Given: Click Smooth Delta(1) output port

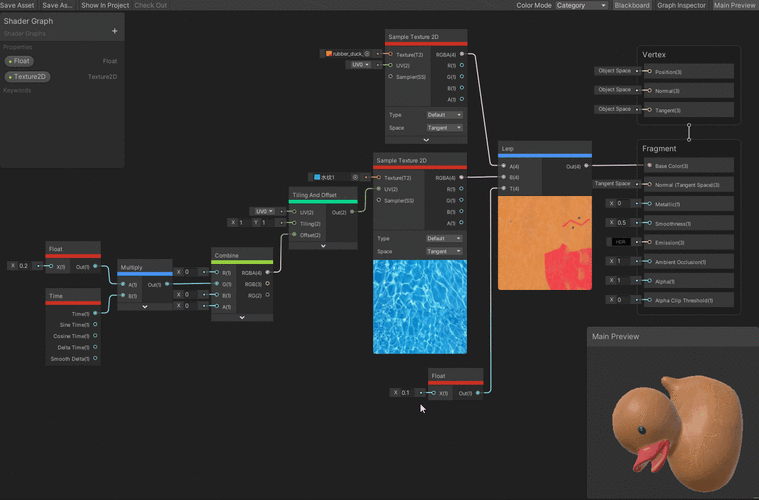Looking at the screenshot, I should [x=95, y=359].
